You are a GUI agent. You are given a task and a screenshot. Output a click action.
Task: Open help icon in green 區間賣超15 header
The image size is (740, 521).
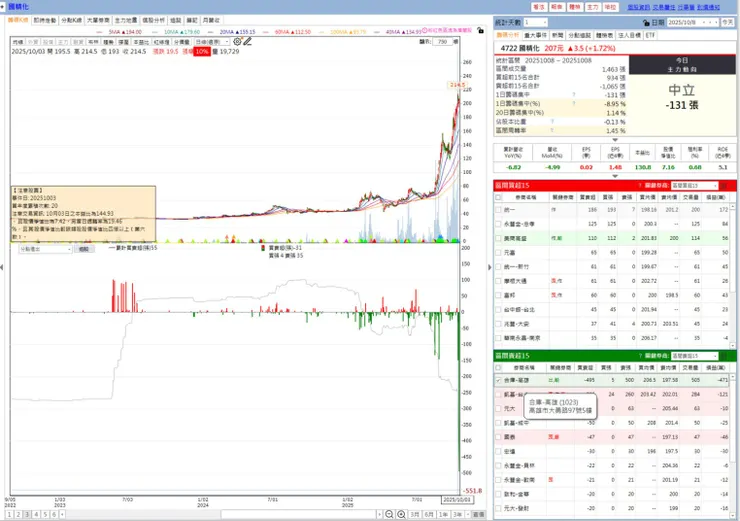coord(640,356)
